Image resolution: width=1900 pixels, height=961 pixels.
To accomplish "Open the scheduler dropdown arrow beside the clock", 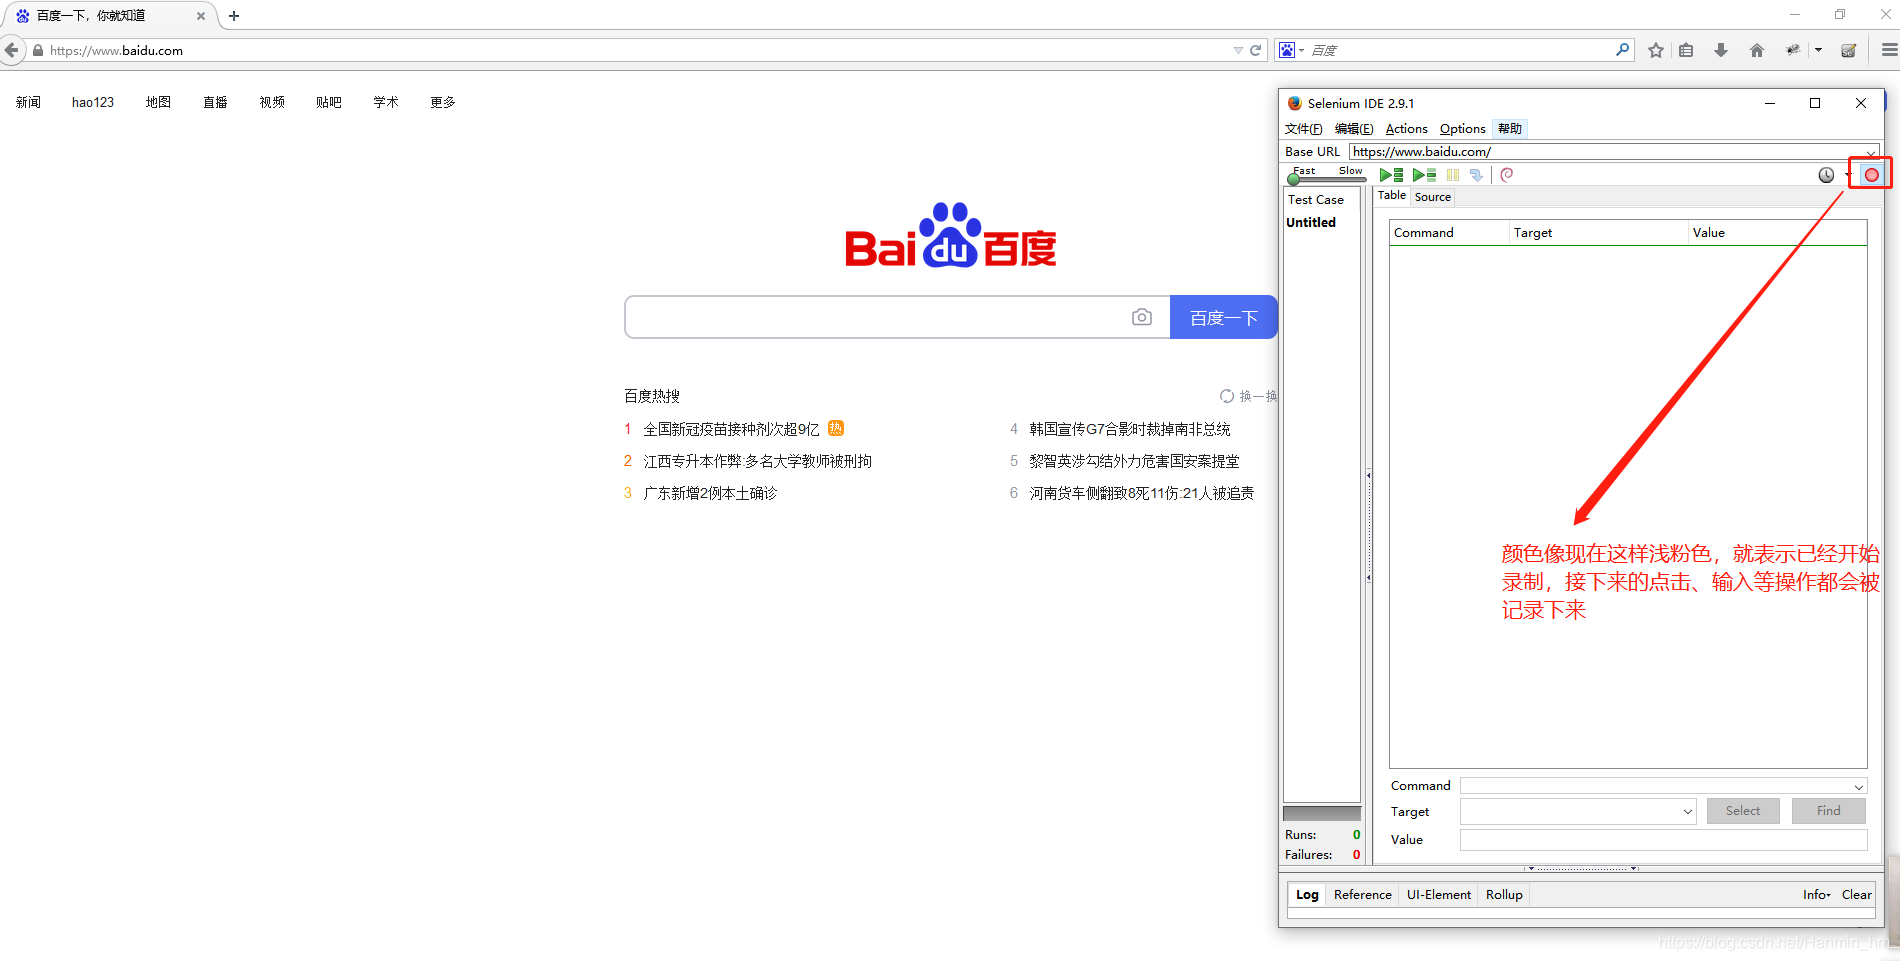I will click(x=1847, y=175).
